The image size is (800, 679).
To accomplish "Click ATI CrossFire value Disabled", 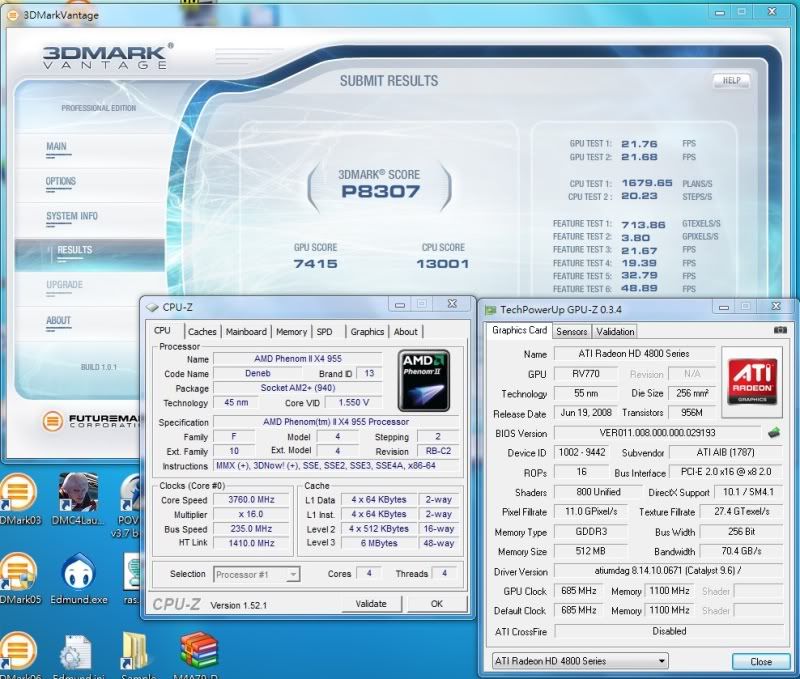I will pos(669,632).
